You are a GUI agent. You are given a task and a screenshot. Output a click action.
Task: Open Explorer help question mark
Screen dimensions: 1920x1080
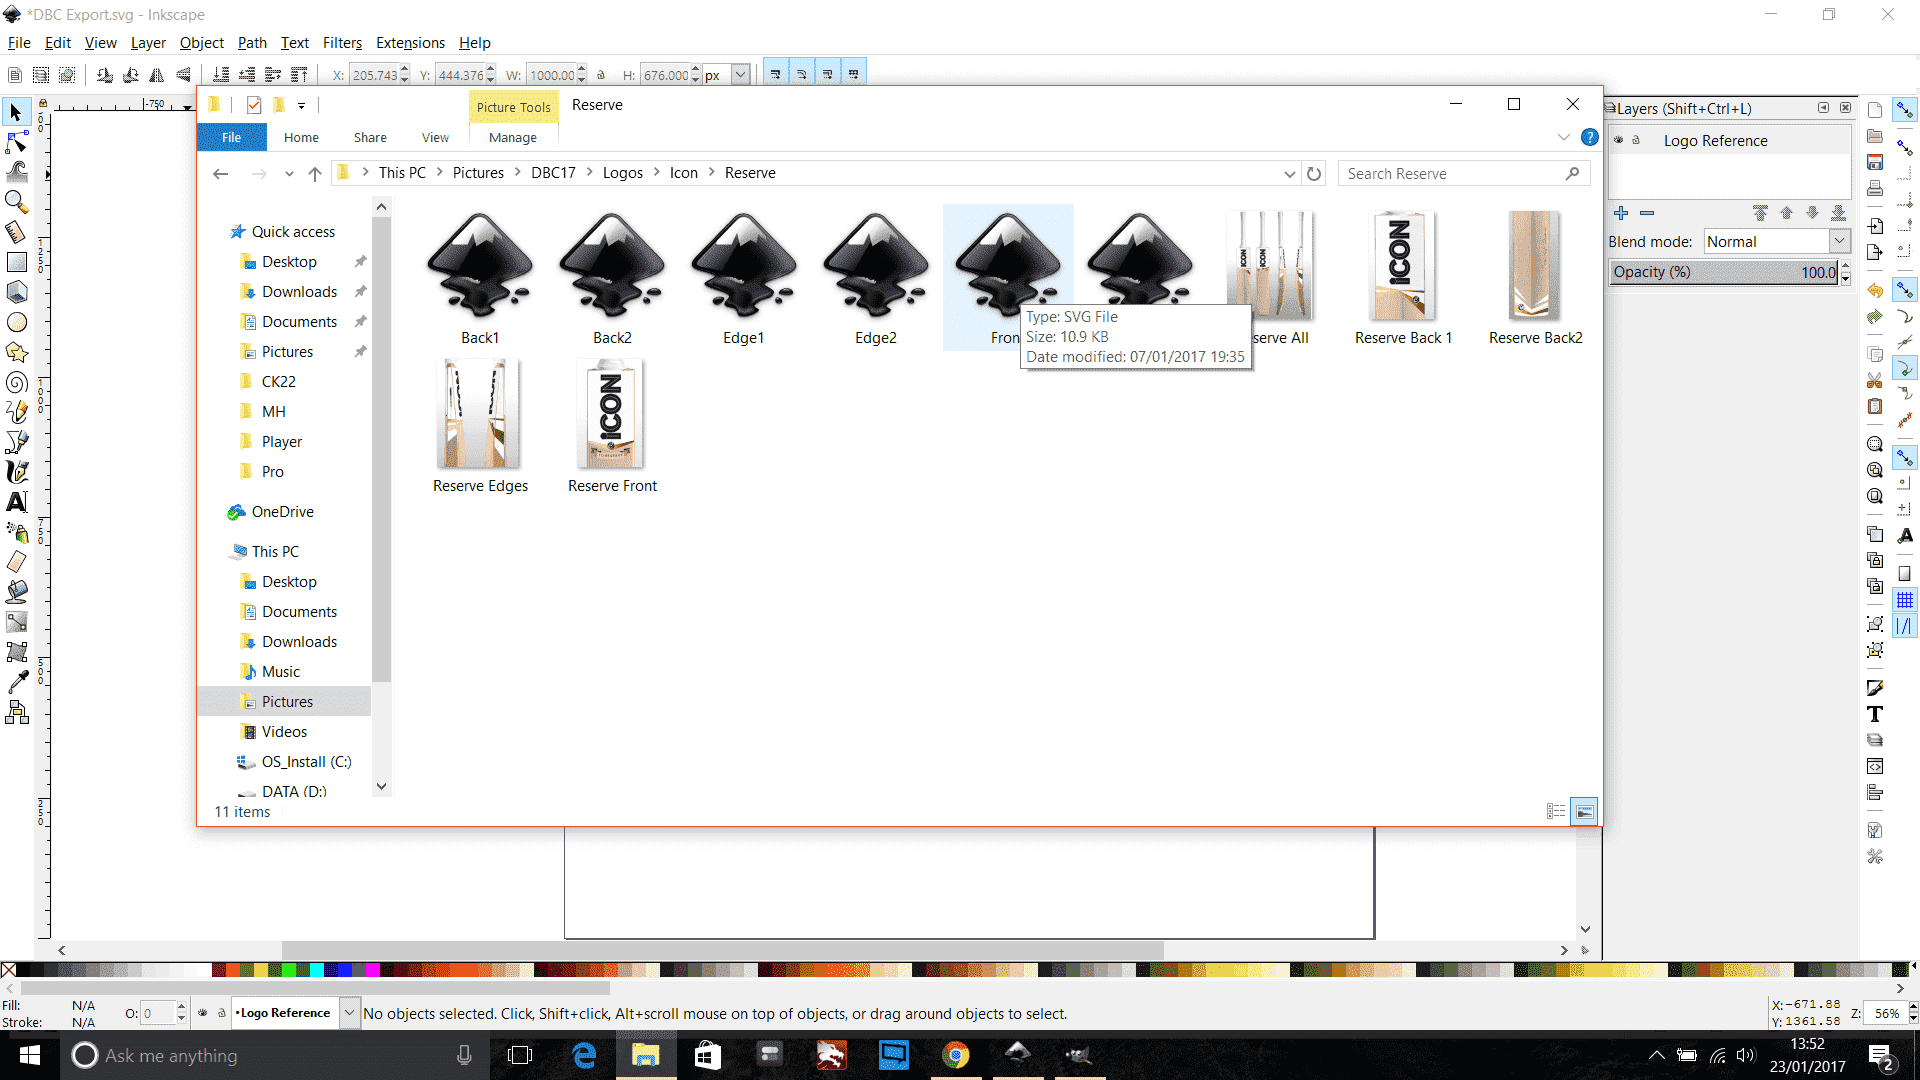pos(1589,138)
